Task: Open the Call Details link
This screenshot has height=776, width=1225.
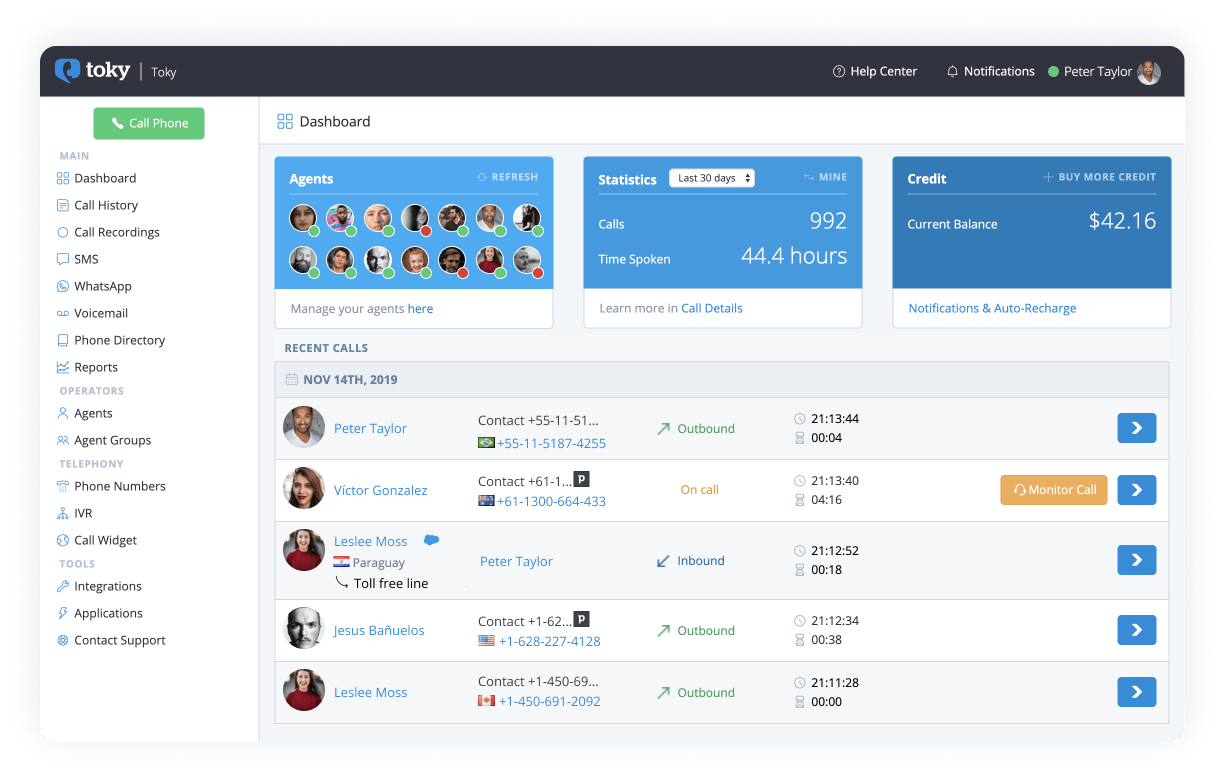Action: (712, 308)
